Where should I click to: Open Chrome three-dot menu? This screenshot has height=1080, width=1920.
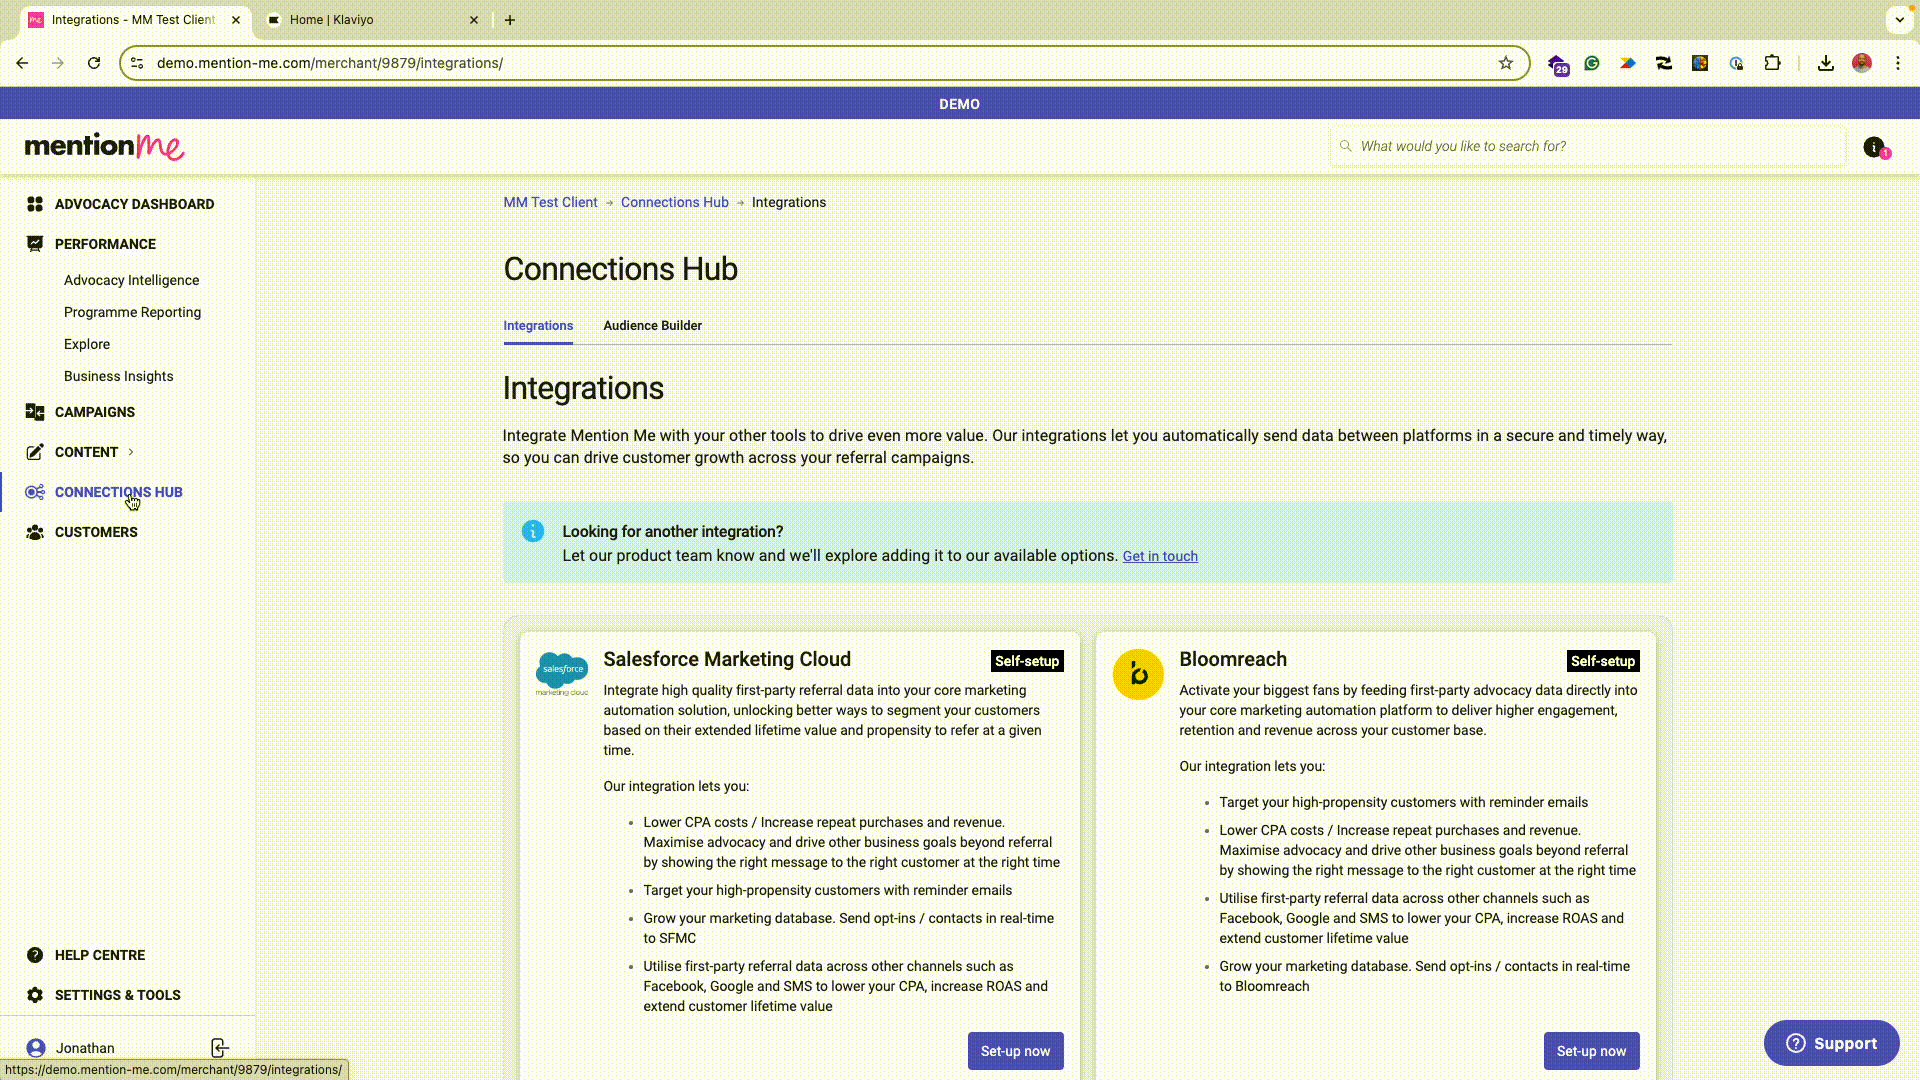coord(1898,63)
